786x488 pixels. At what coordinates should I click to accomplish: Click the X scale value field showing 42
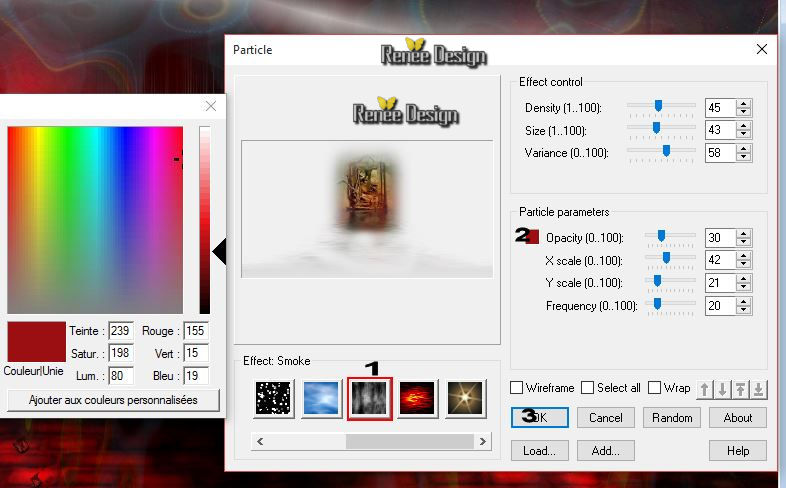pos(720,260)
